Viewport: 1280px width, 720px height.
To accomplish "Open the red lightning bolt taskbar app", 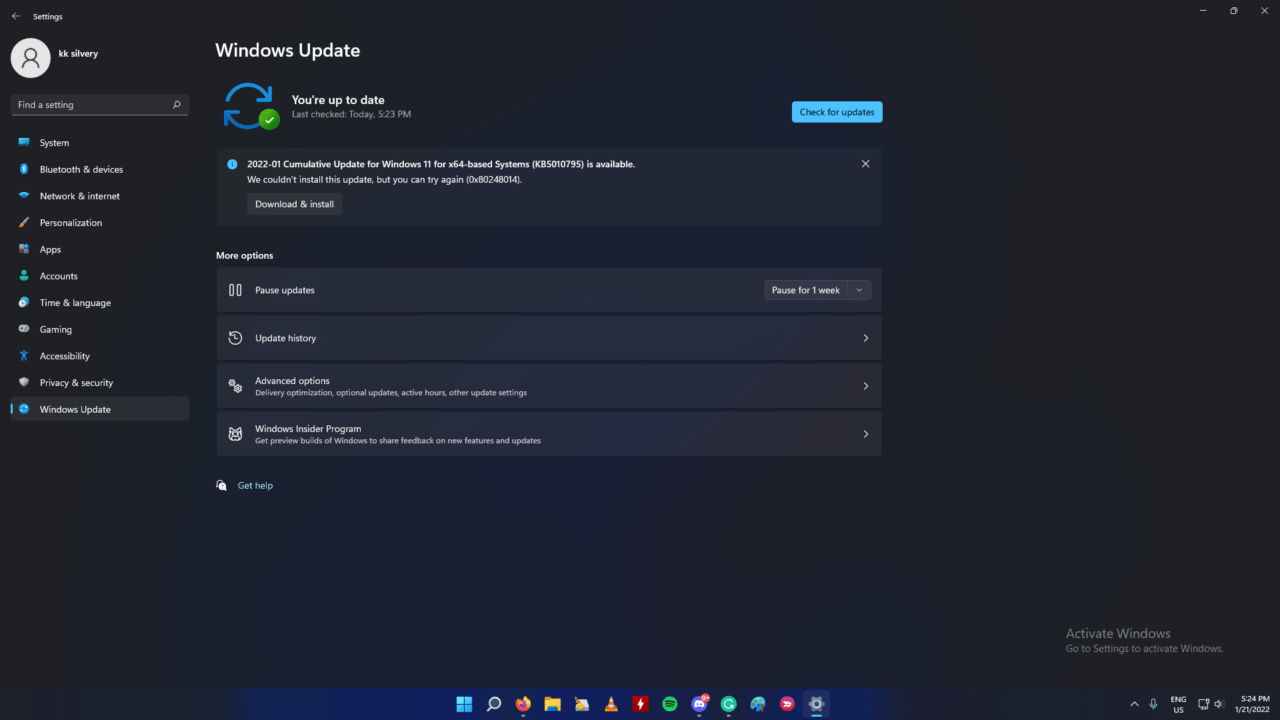I will [x=641, y=704].
